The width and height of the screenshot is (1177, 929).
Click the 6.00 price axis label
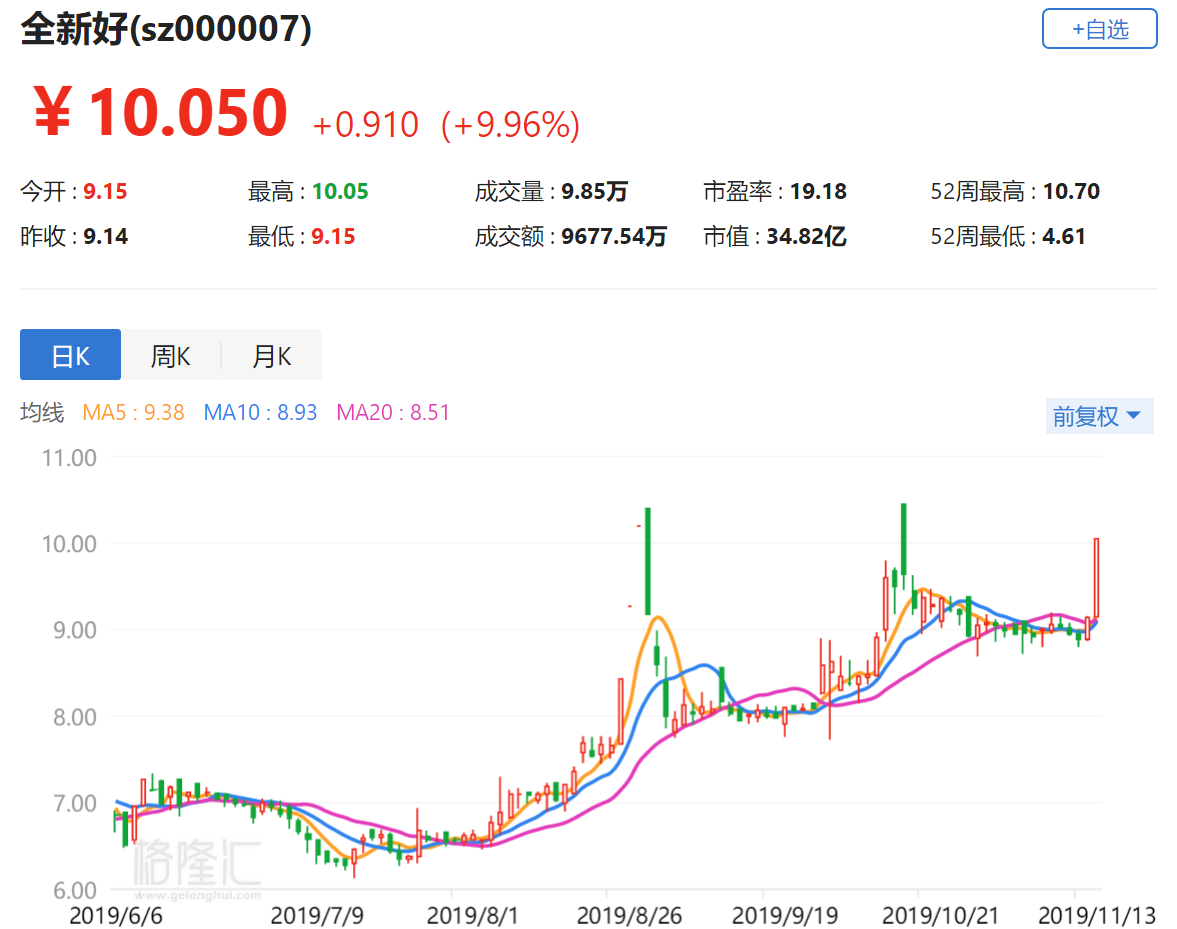74,891
